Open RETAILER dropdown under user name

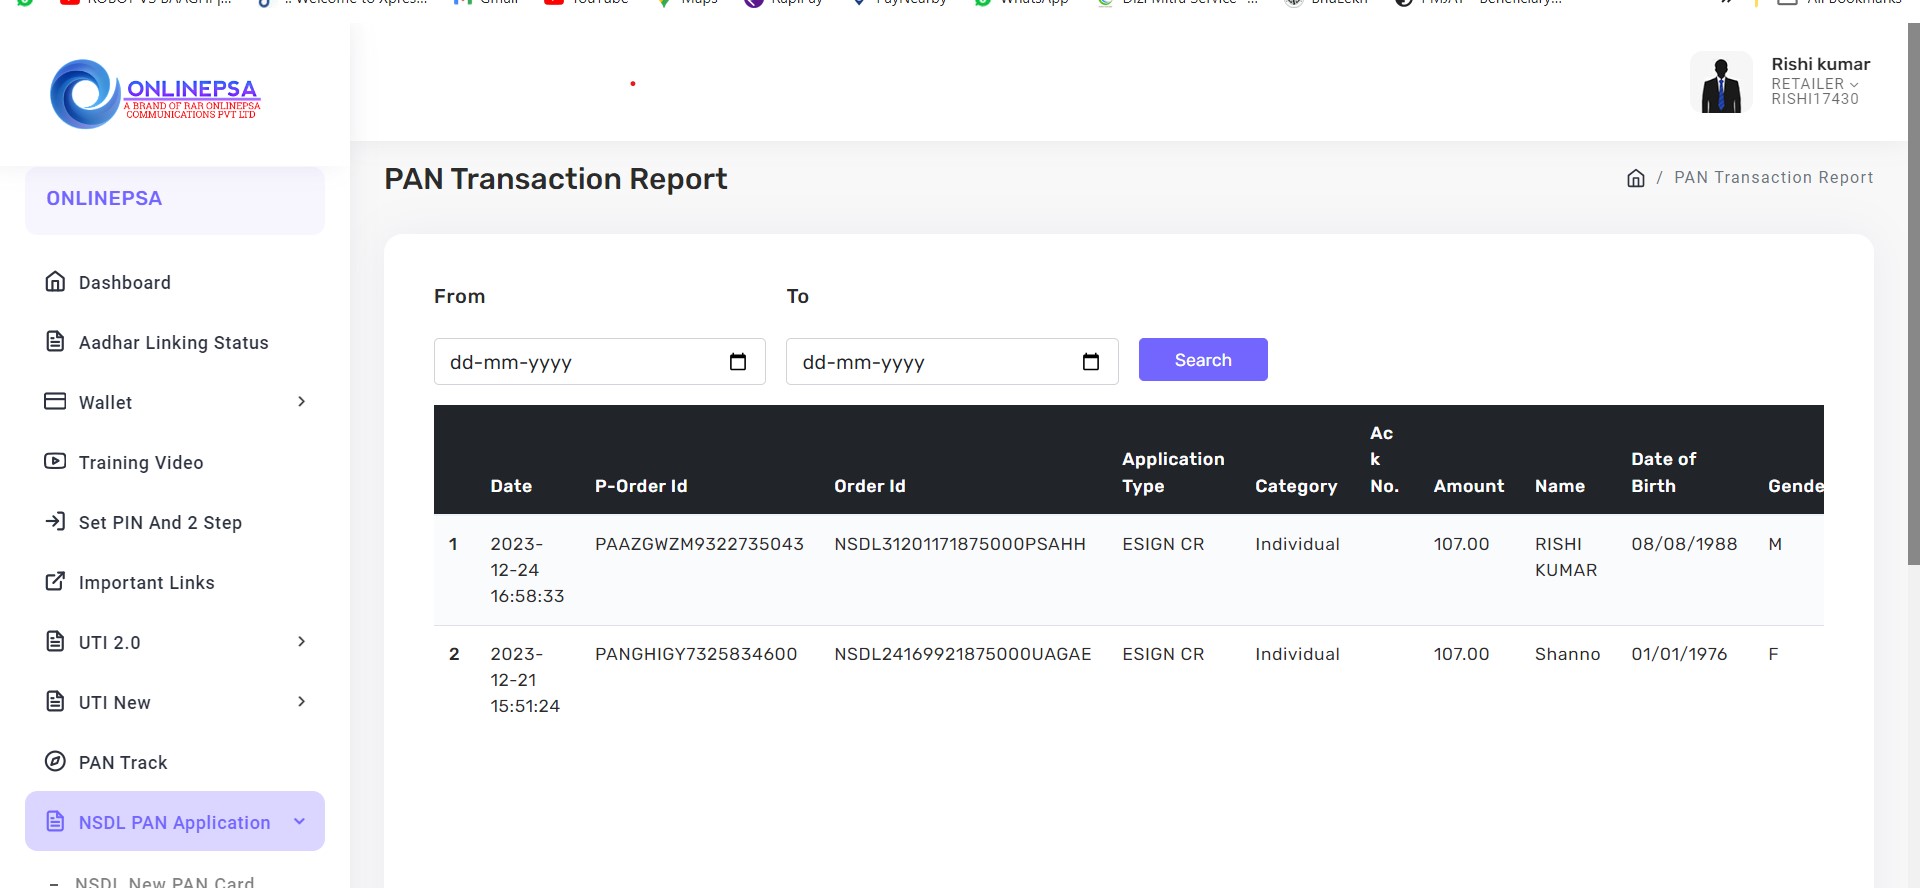(1814, 84)
